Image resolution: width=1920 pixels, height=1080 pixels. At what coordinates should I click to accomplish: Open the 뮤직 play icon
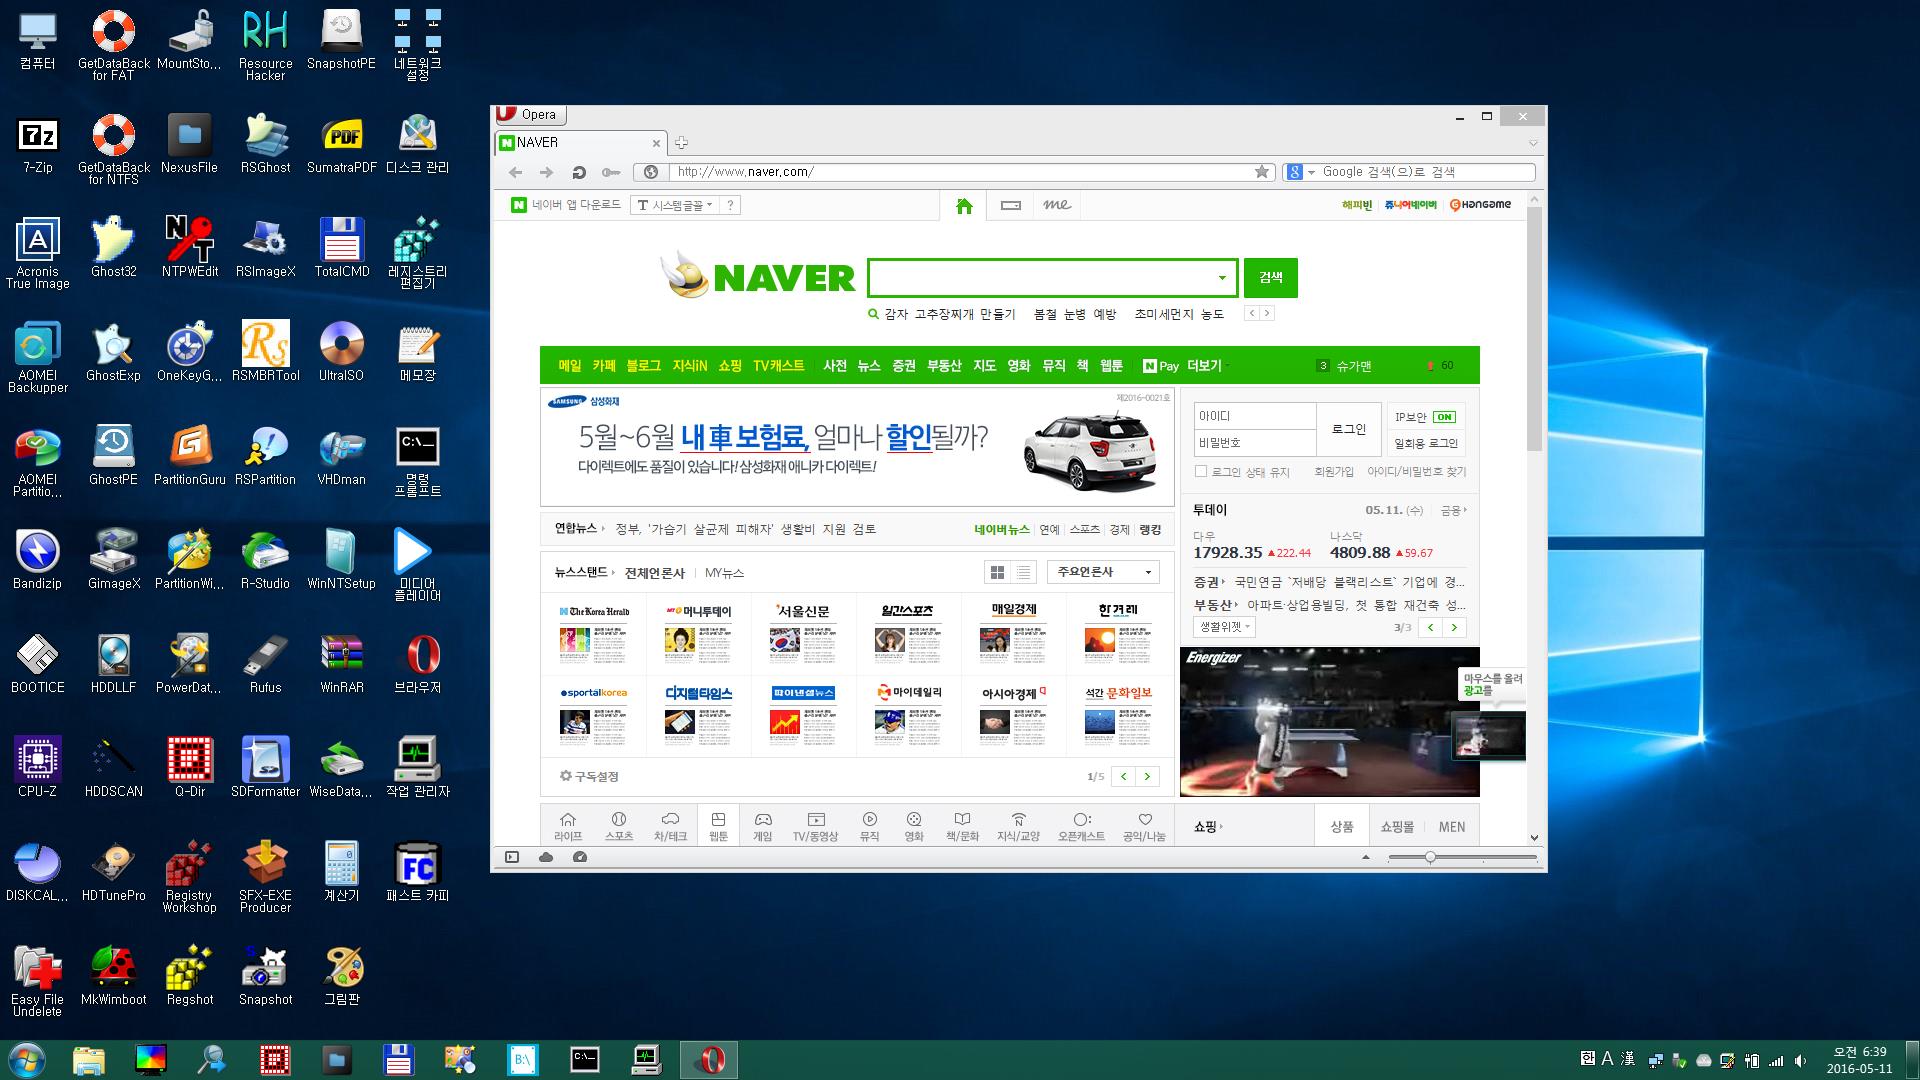pyautogui.click(x=870, y=826)
